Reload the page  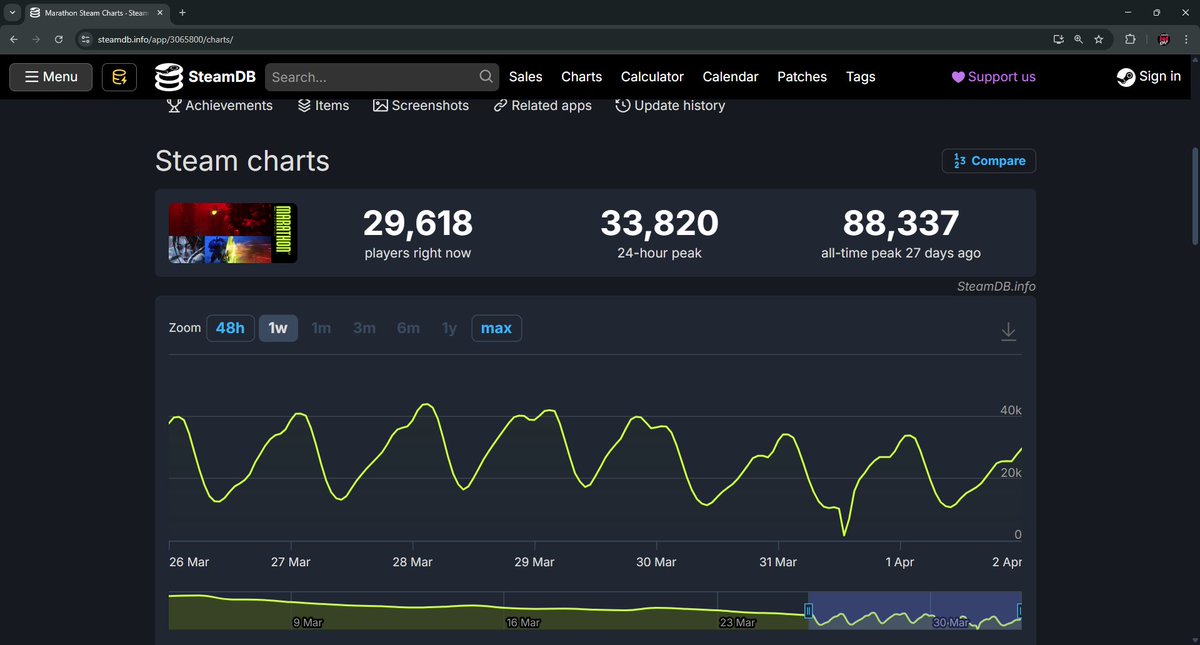(x=59, y=39)
